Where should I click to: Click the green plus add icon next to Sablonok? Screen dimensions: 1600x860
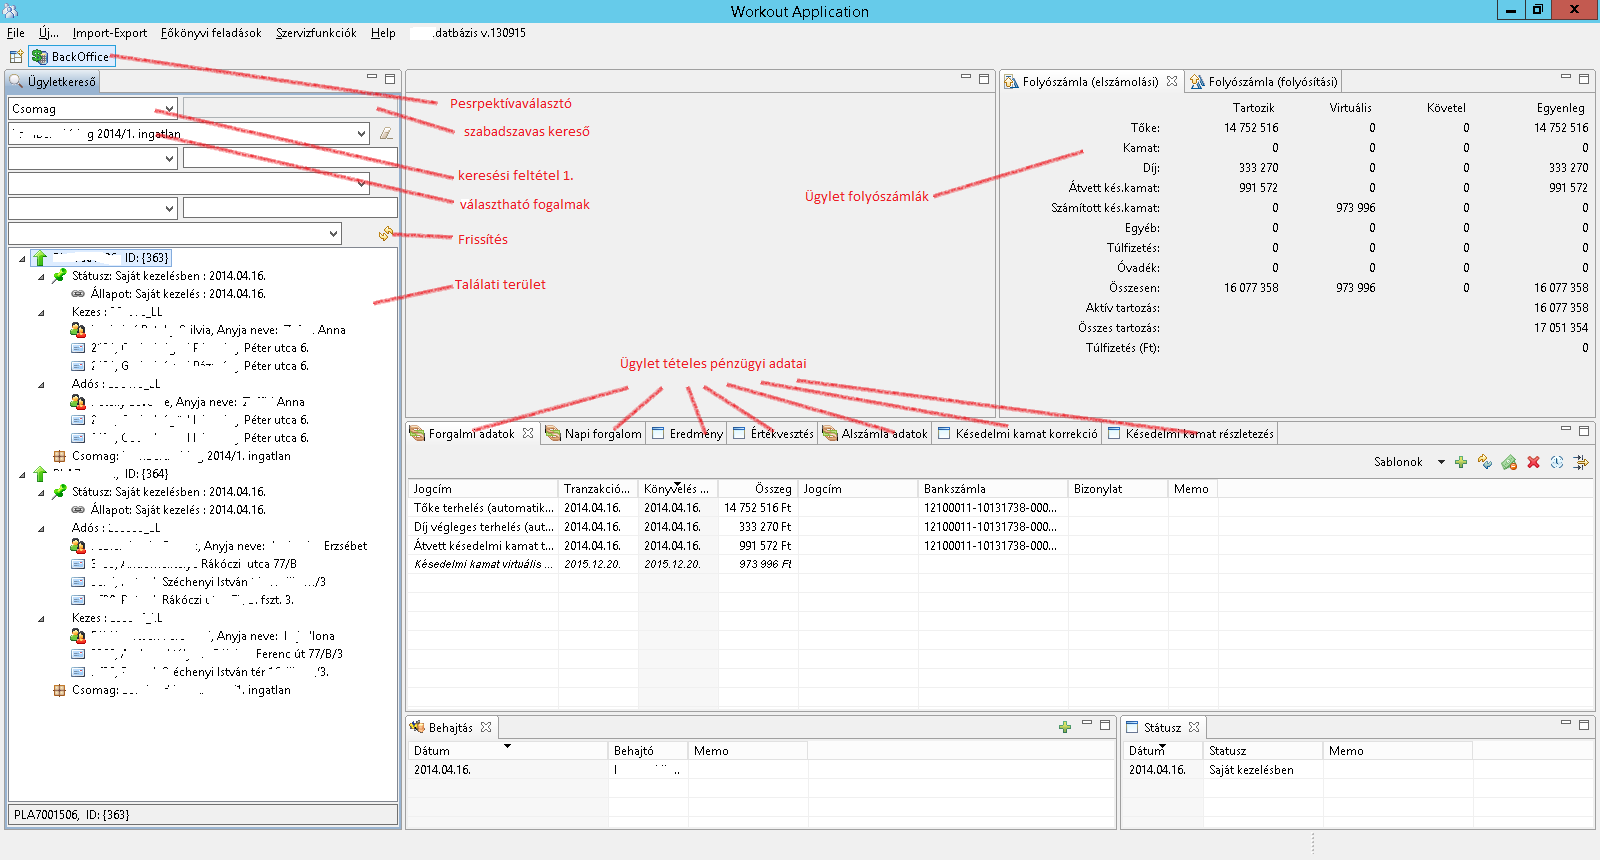pyautogui.click(x=1461, y=462)
